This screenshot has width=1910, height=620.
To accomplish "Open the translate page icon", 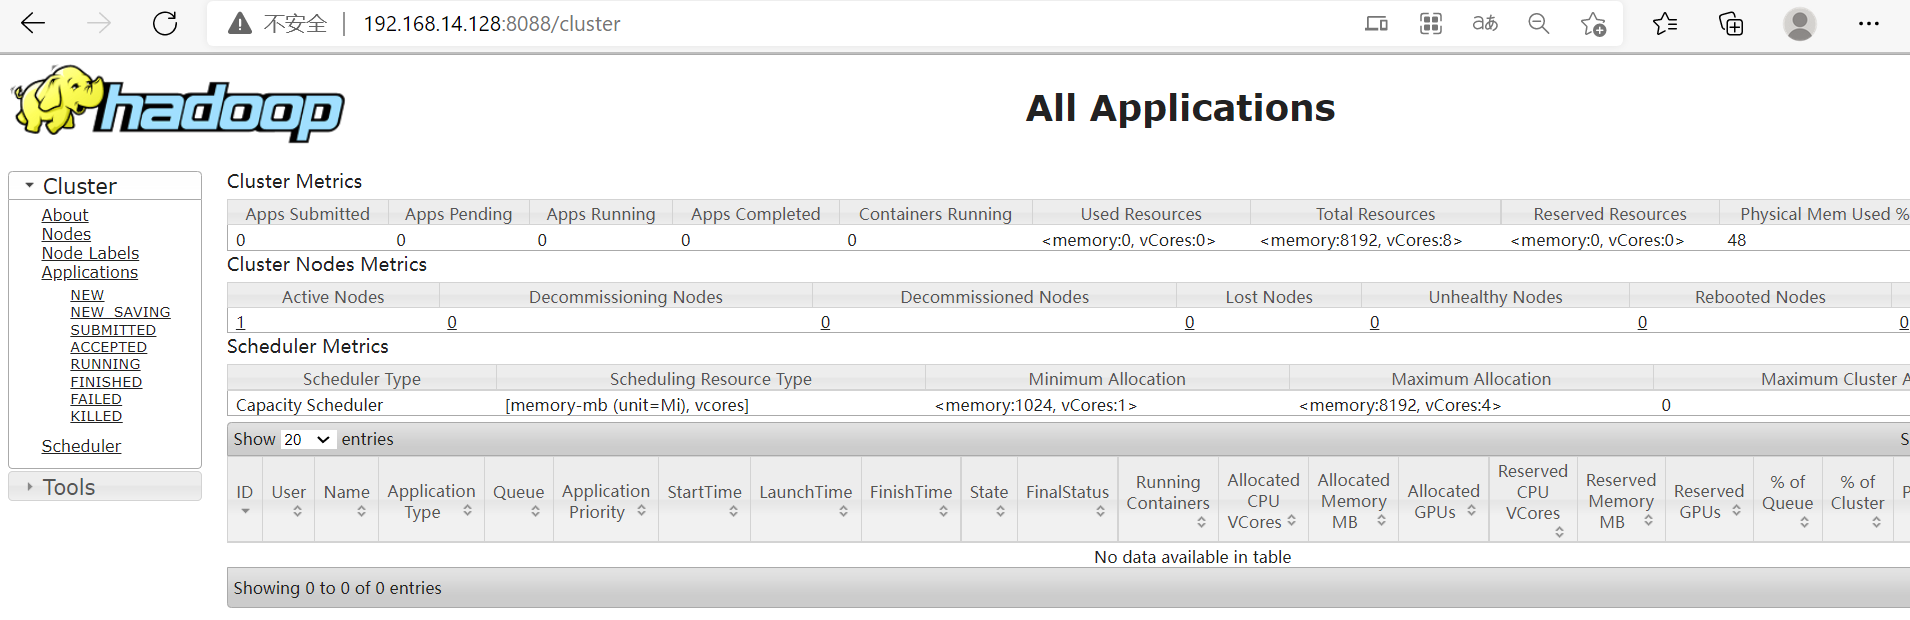I will [x=1485, y=23].
